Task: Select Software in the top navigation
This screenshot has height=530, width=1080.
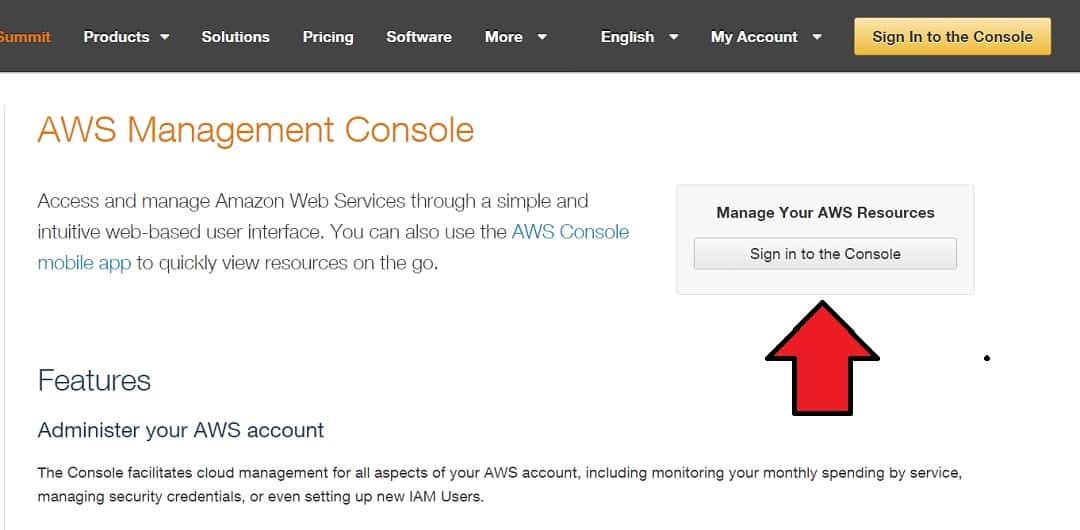Action: click(x=419, y=37)
